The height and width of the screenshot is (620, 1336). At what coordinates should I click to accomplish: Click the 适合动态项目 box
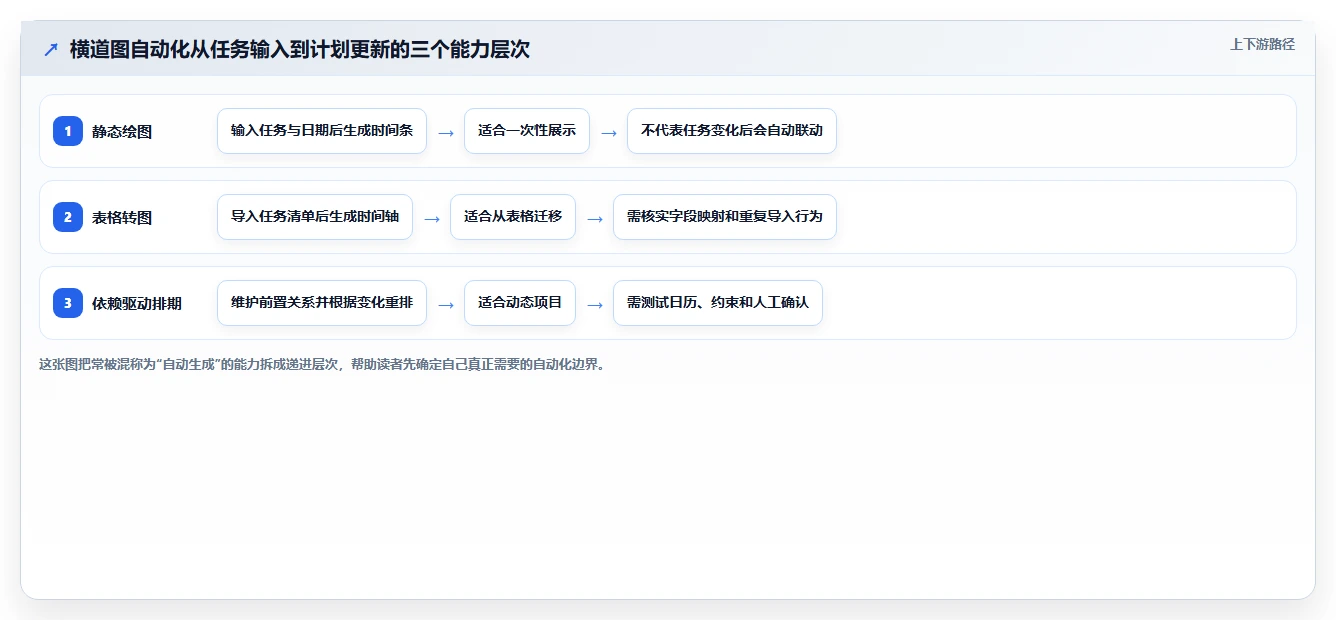[x=520, y=303]
